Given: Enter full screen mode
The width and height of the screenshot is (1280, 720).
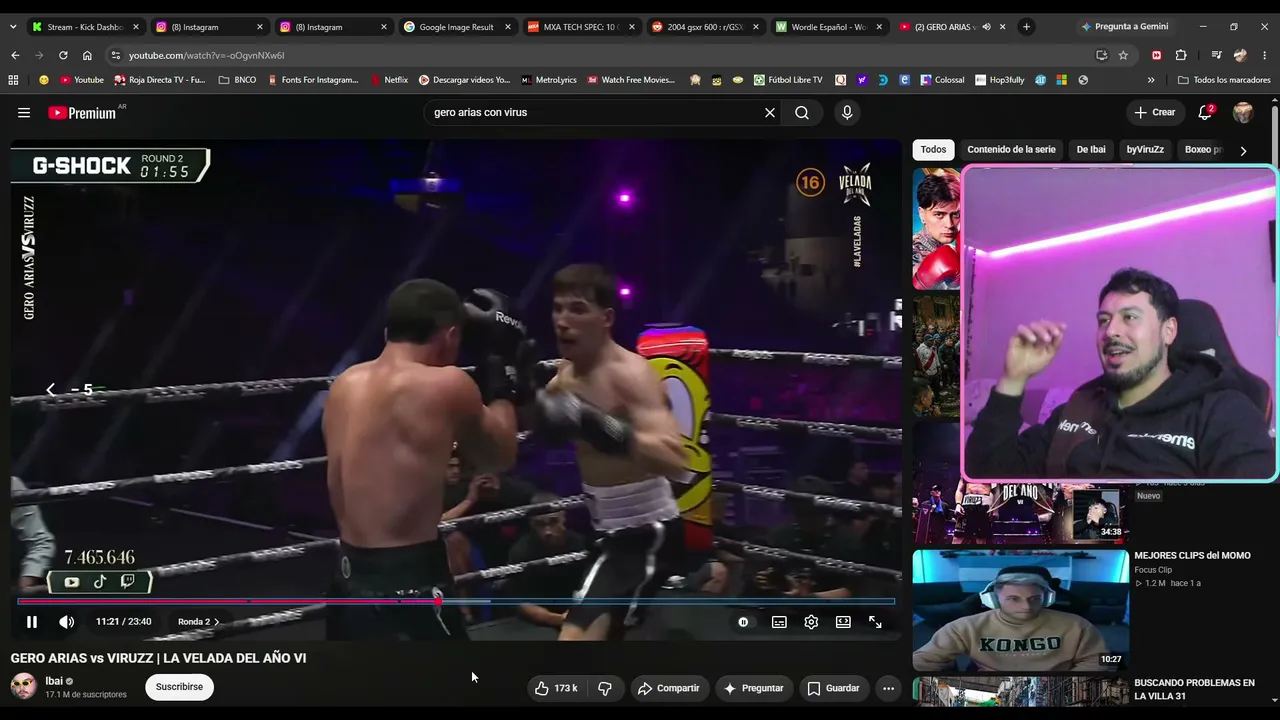Looking at the screenshot, I should 875,622.
